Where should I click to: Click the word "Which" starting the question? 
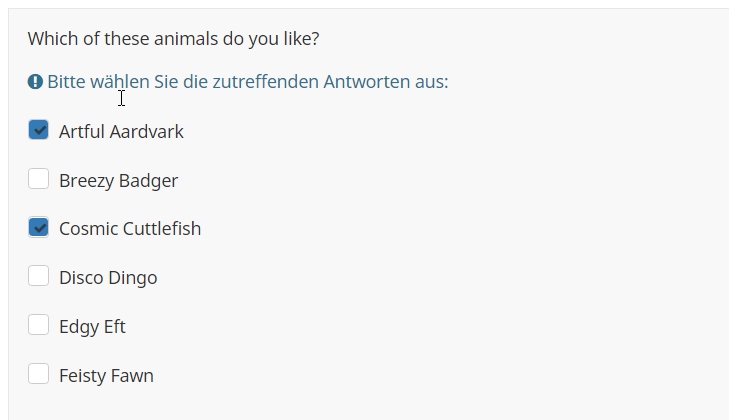(52, 39)
